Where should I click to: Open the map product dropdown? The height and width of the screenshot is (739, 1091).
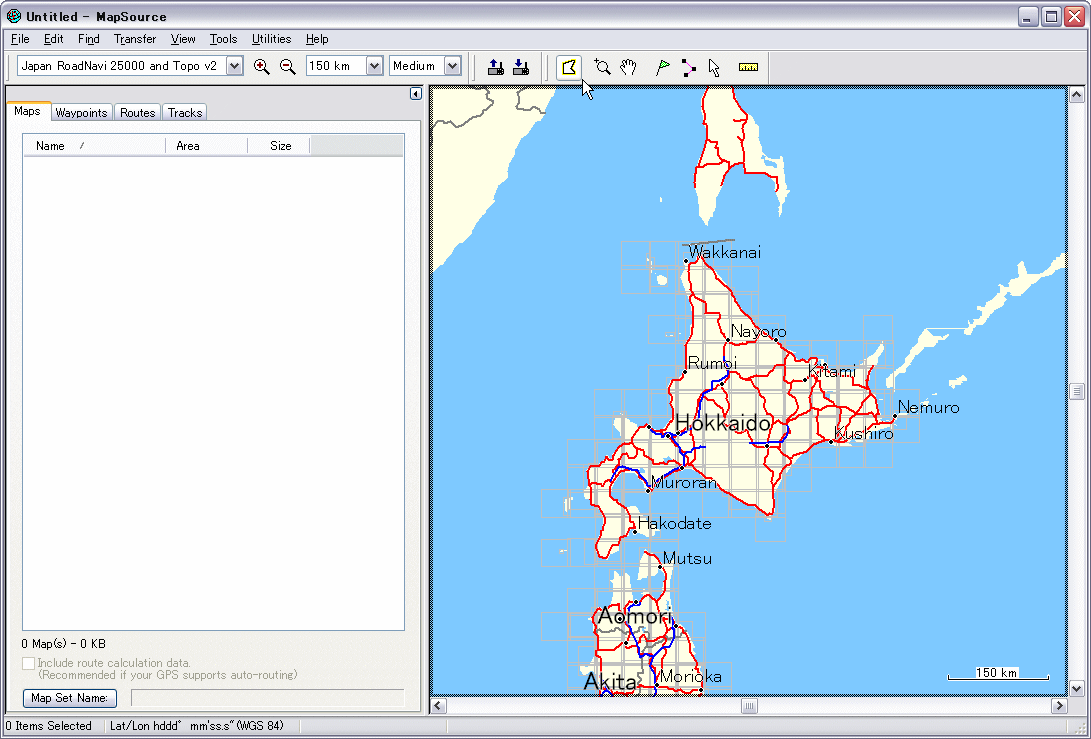235,66
